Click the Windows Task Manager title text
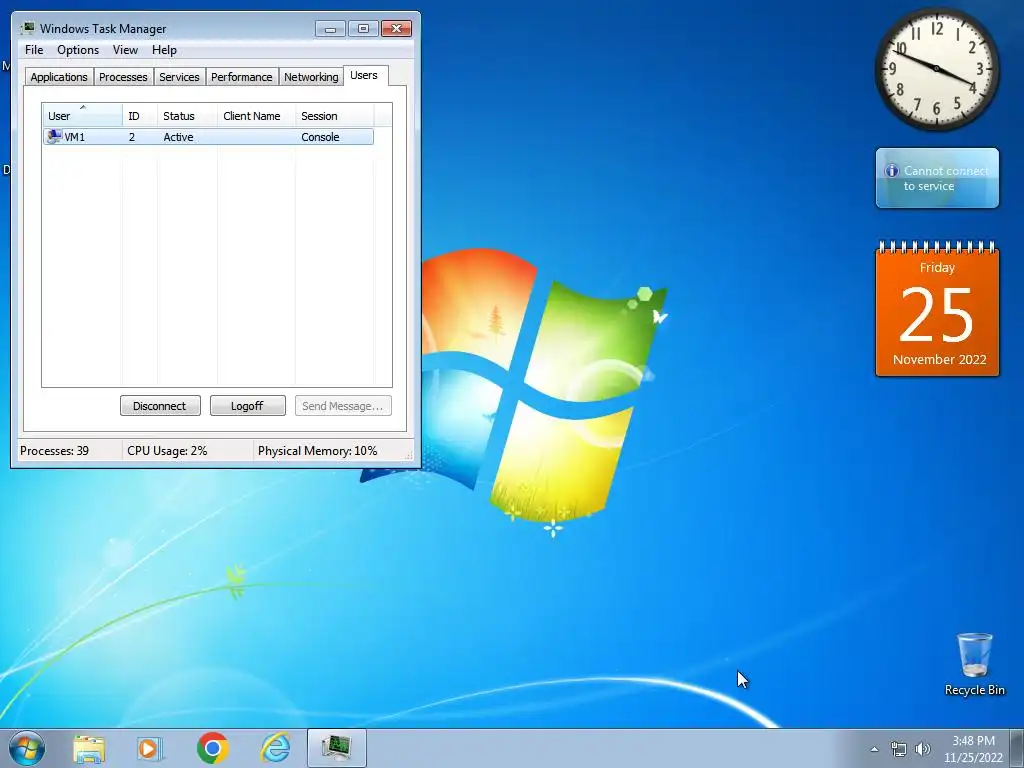 (103, 29)
